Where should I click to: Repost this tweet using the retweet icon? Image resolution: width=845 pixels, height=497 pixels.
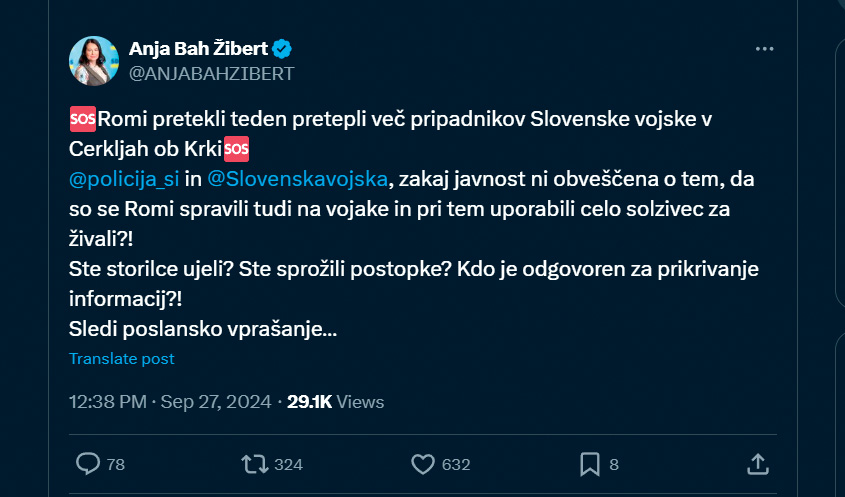click(x=255, y=463)
